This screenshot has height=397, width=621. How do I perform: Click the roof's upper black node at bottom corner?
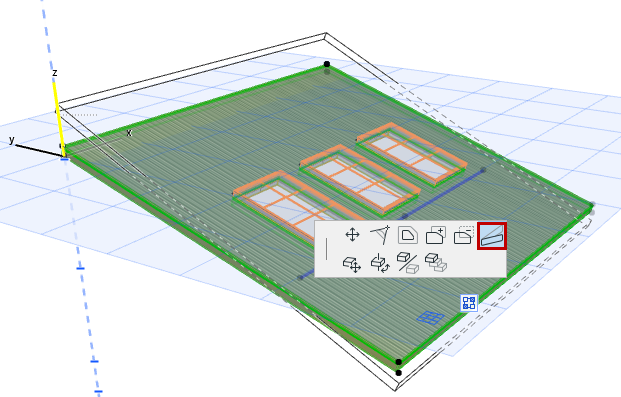tap(399, 362)
